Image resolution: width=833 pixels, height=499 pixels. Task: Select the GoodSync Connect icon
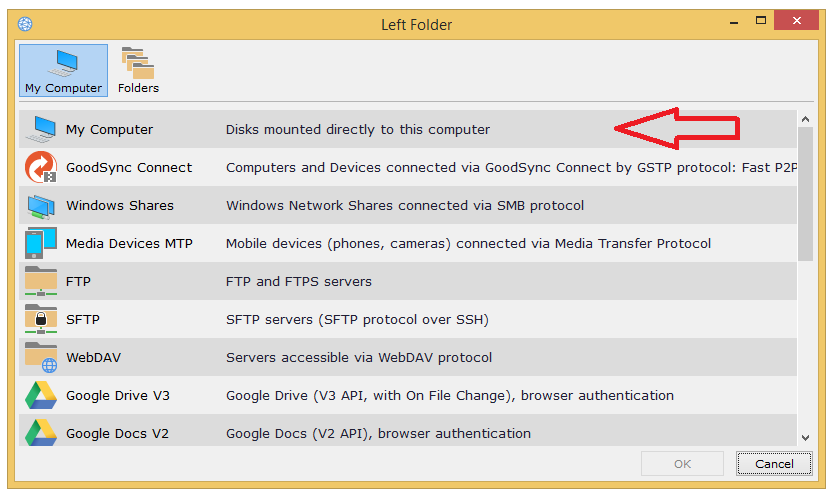tap(41, 168)
